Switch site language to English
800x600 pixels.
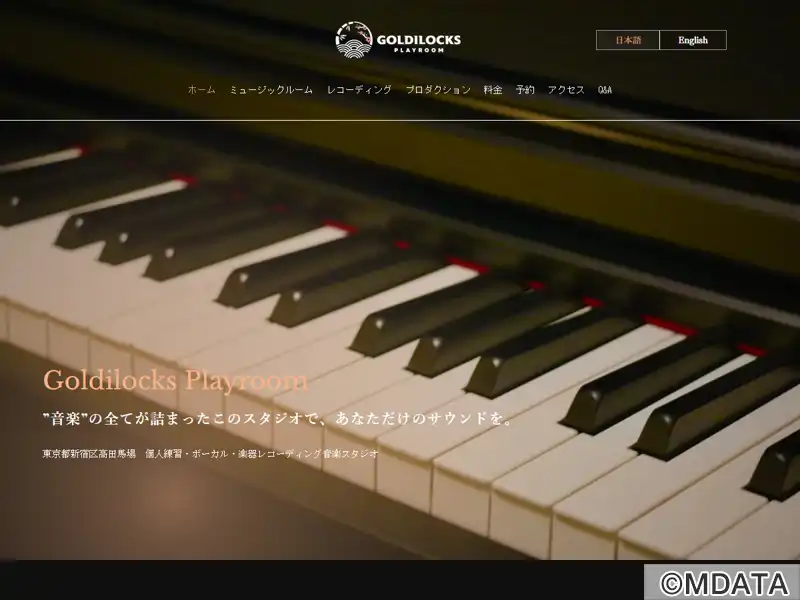693,40
